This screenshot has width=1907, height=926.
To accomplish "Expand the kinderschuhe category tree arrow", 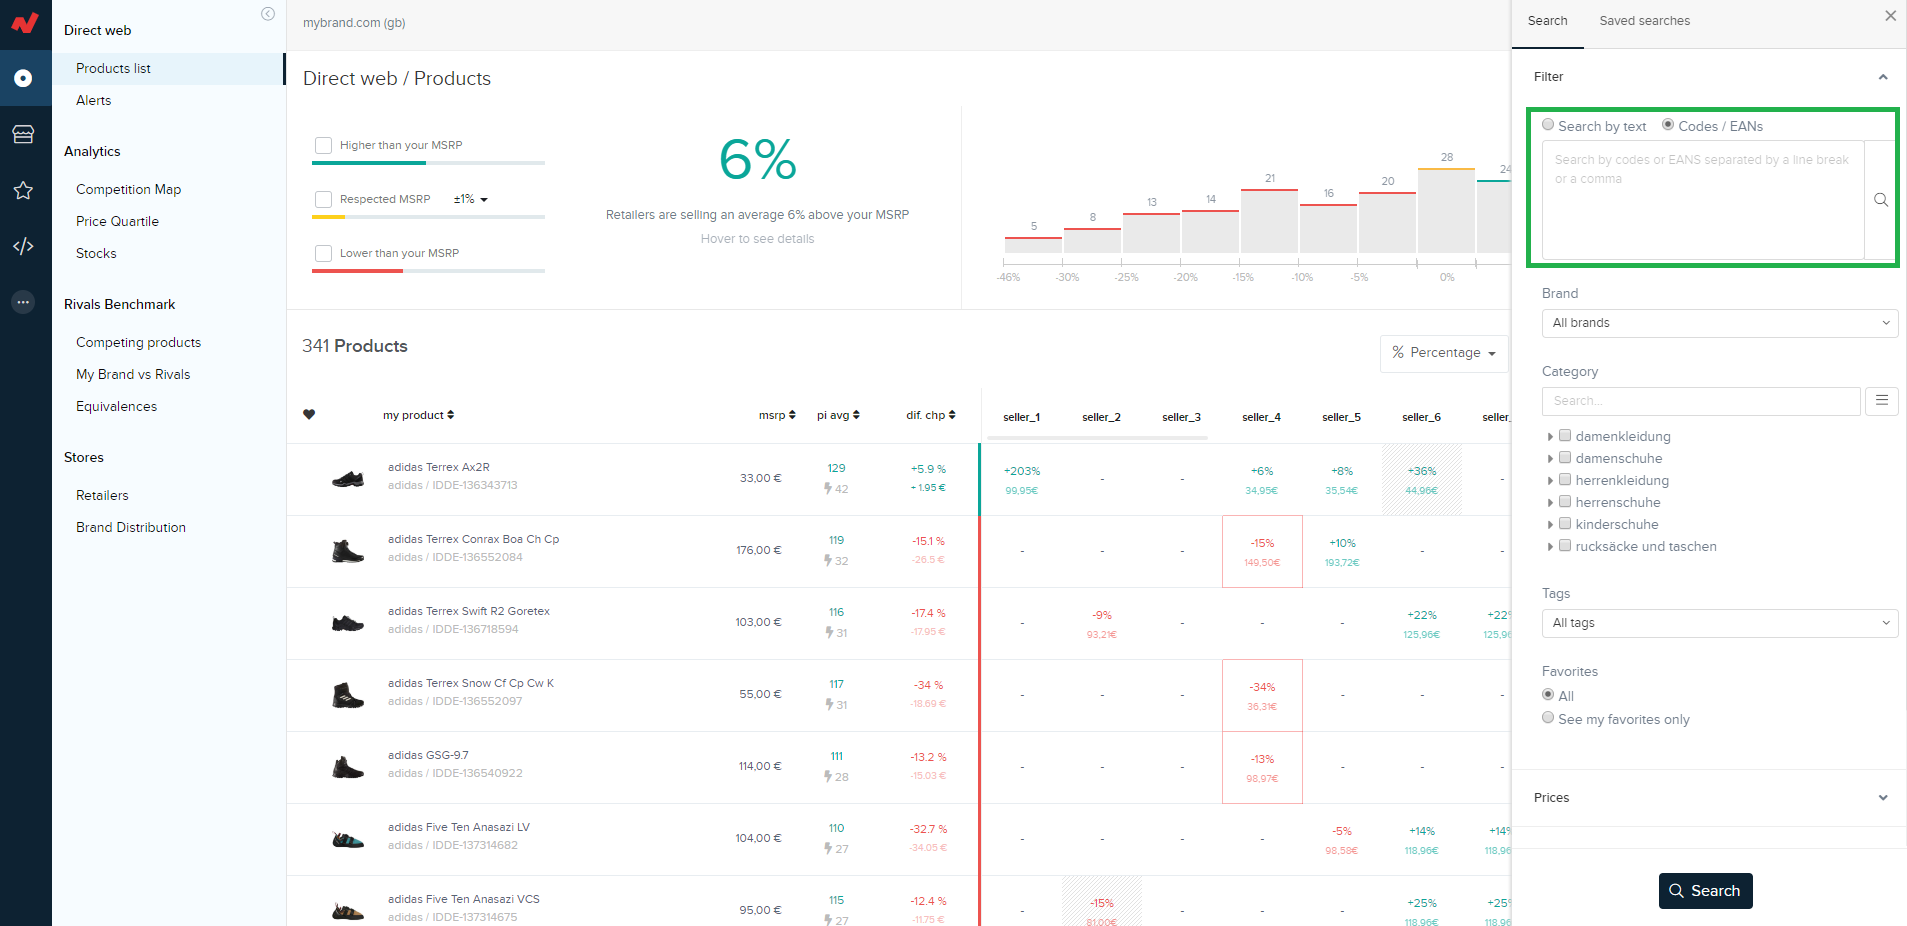I will tap(1550, 524).
